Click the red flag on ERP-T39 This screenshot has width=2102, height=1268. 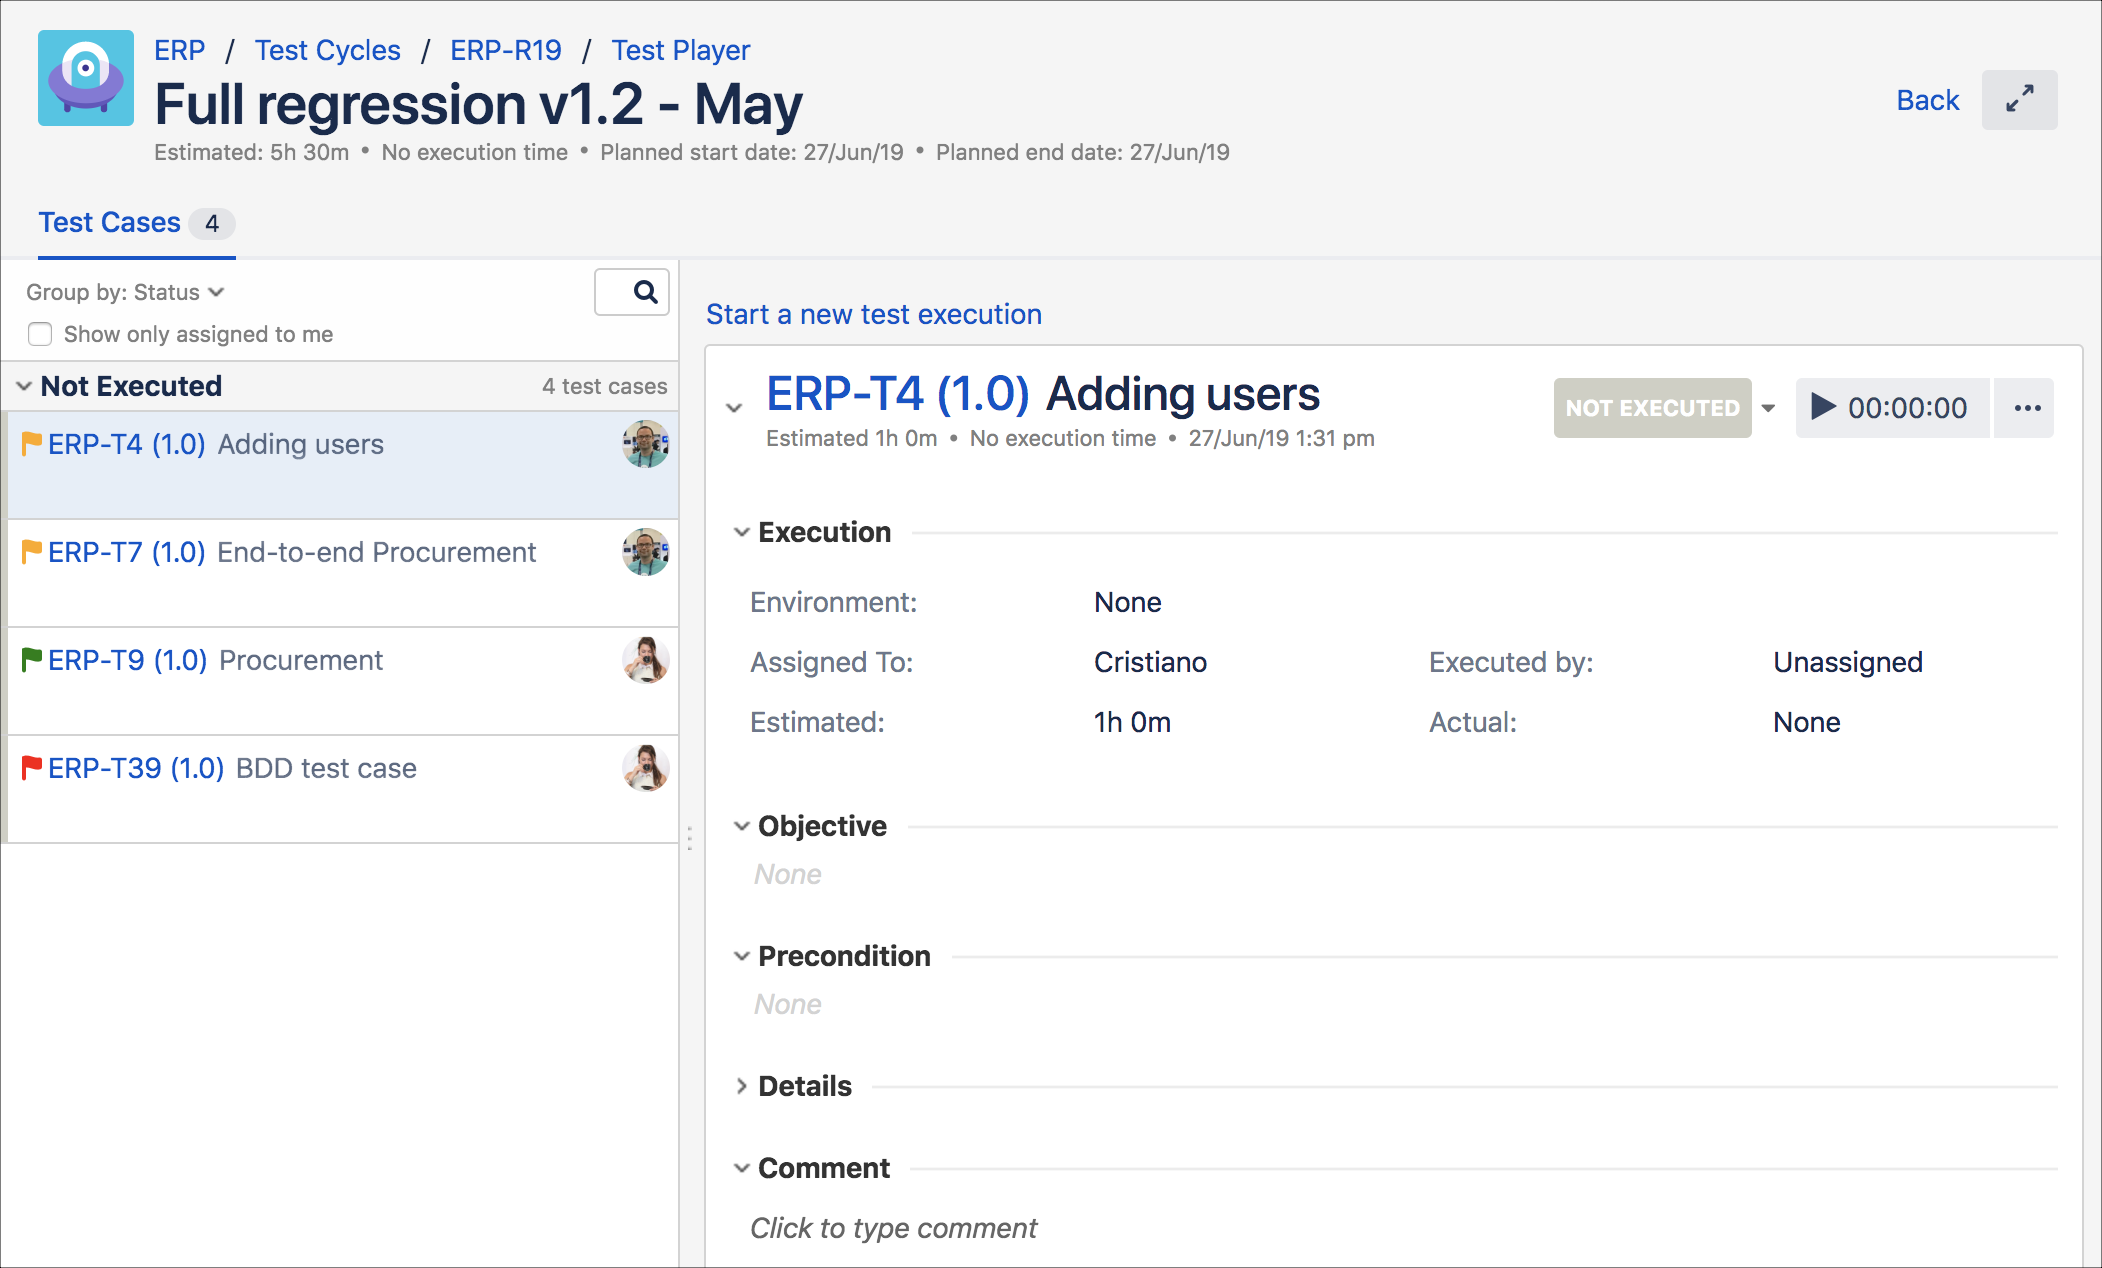point(32,767)
